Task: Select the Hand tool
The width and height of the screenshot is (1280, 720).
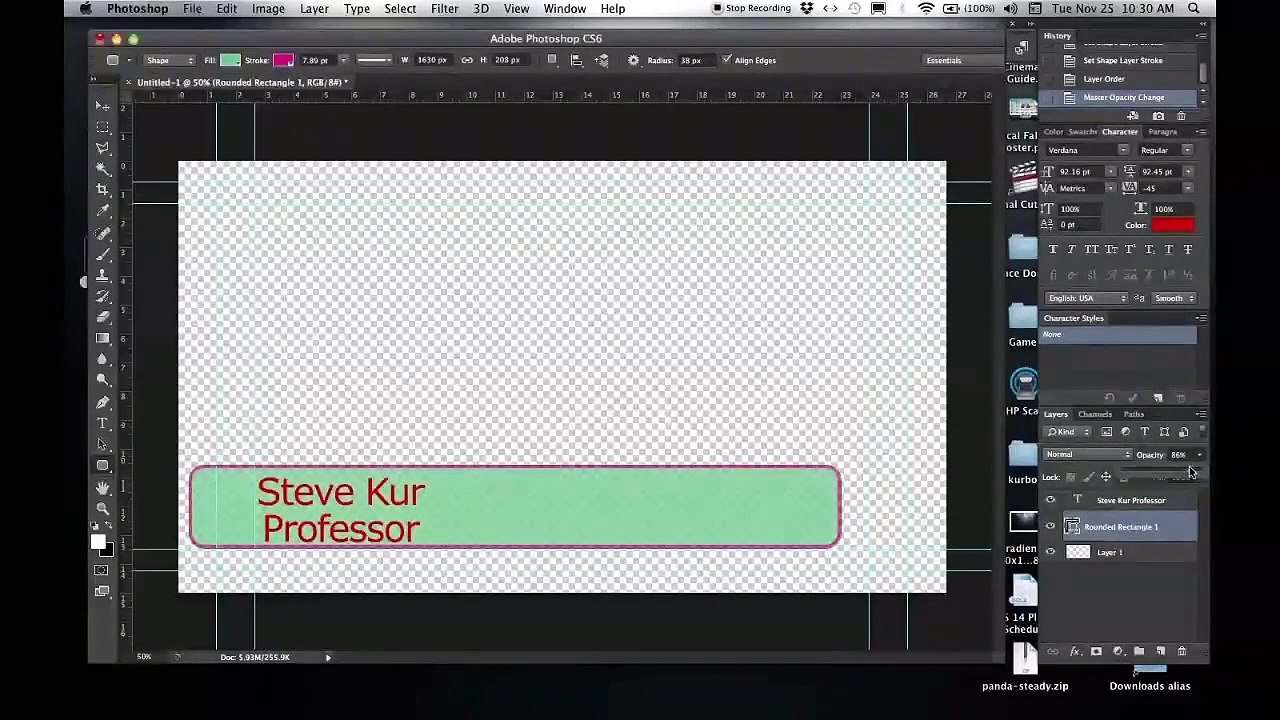Action: 103,487
